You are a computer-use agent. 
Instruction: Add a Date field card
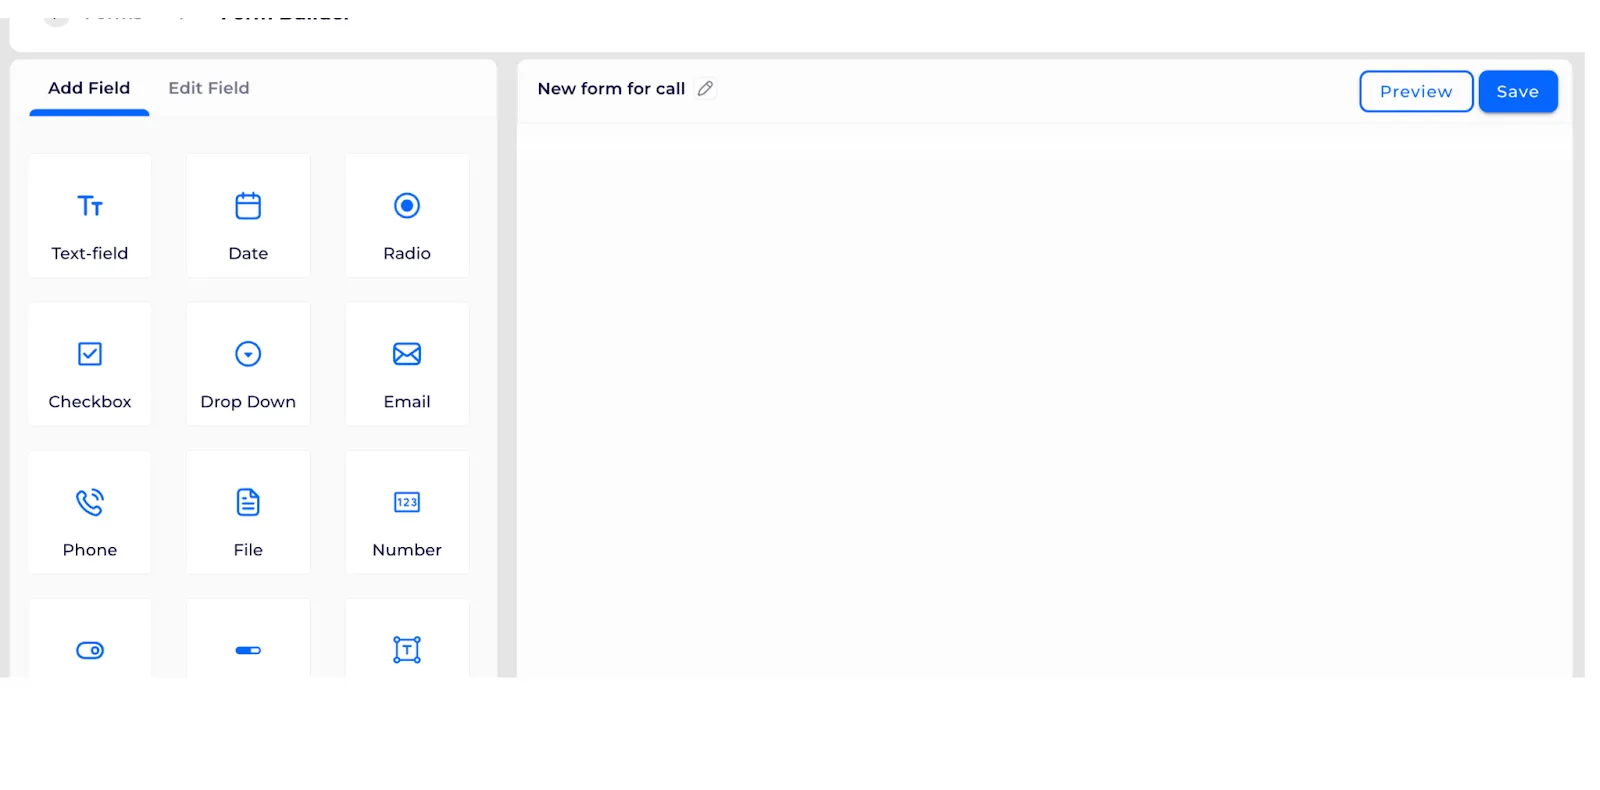pyautogui.click(x=248, y=215)
